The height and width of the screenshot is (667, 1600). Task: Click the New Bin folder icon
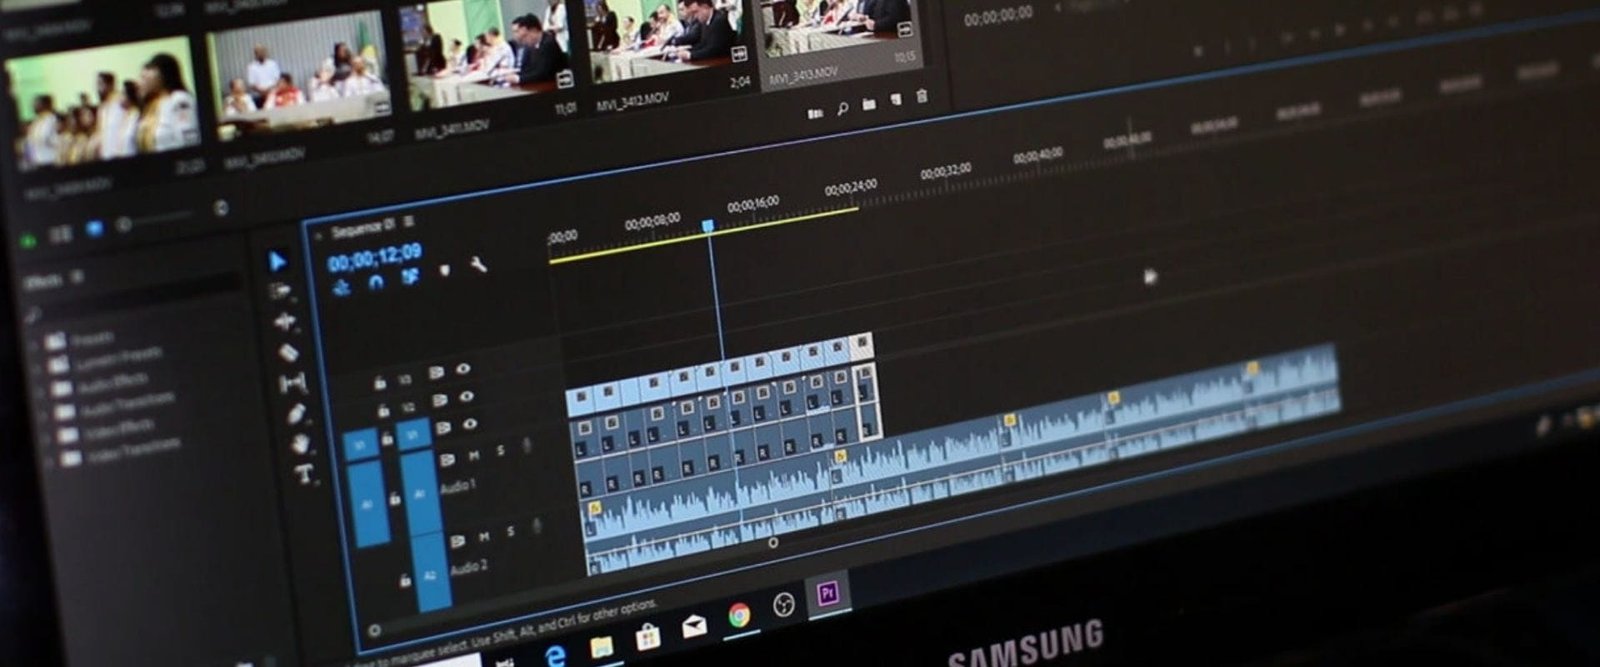pos(868,104)
